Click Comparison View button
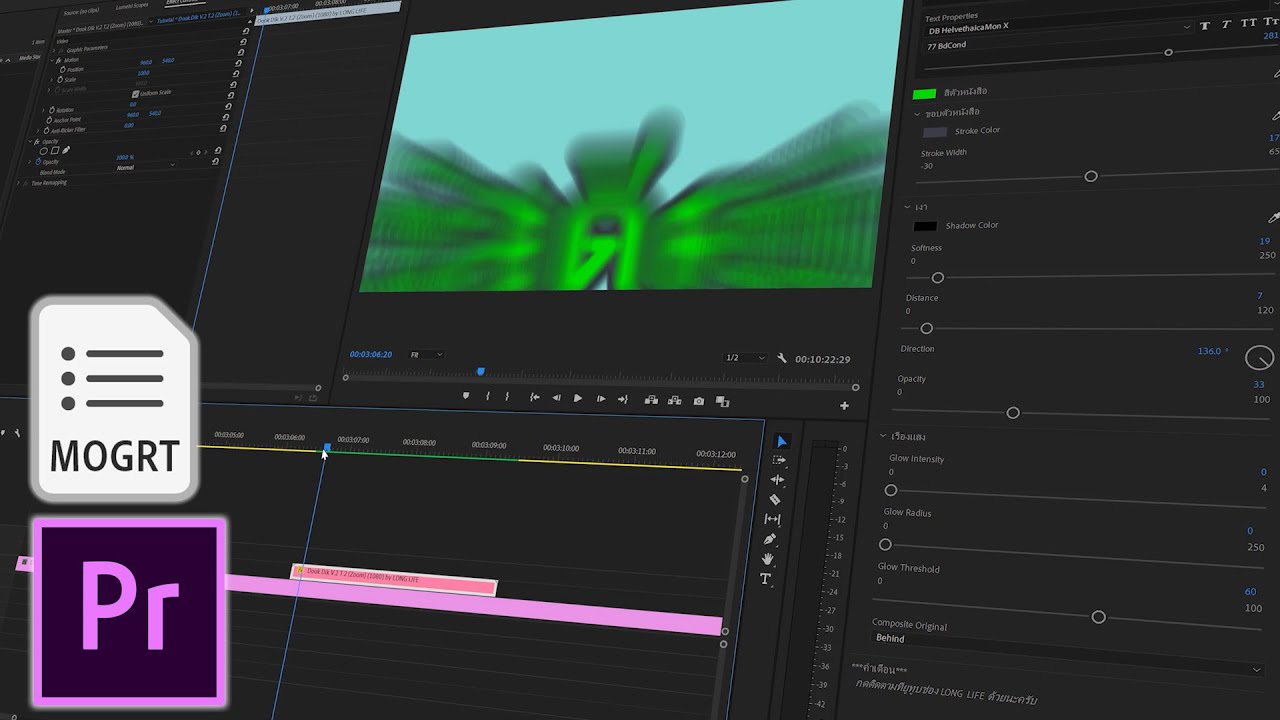This screenshot has height=720, width=1280. [x=722, y=401]
